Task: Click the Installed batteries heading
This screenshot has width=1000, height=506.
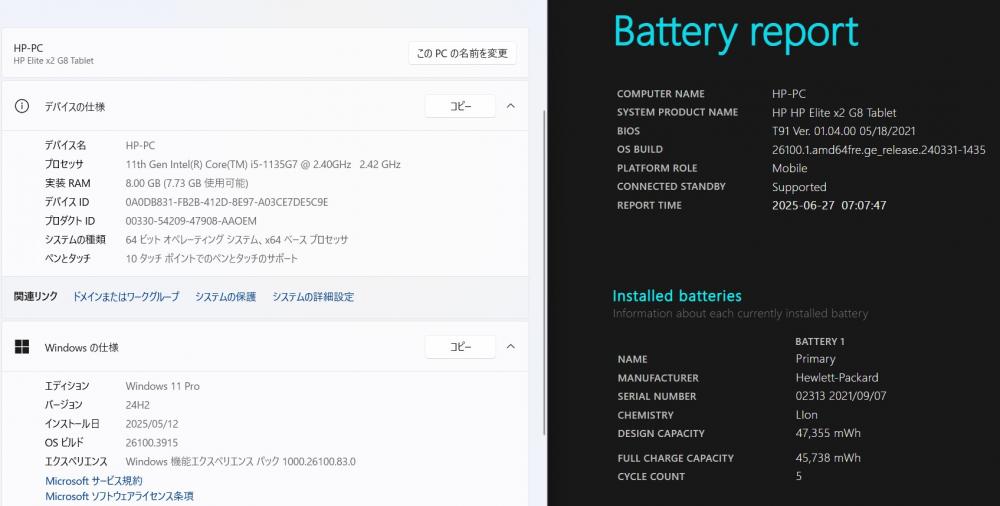Action: click(x=677, y=296)
